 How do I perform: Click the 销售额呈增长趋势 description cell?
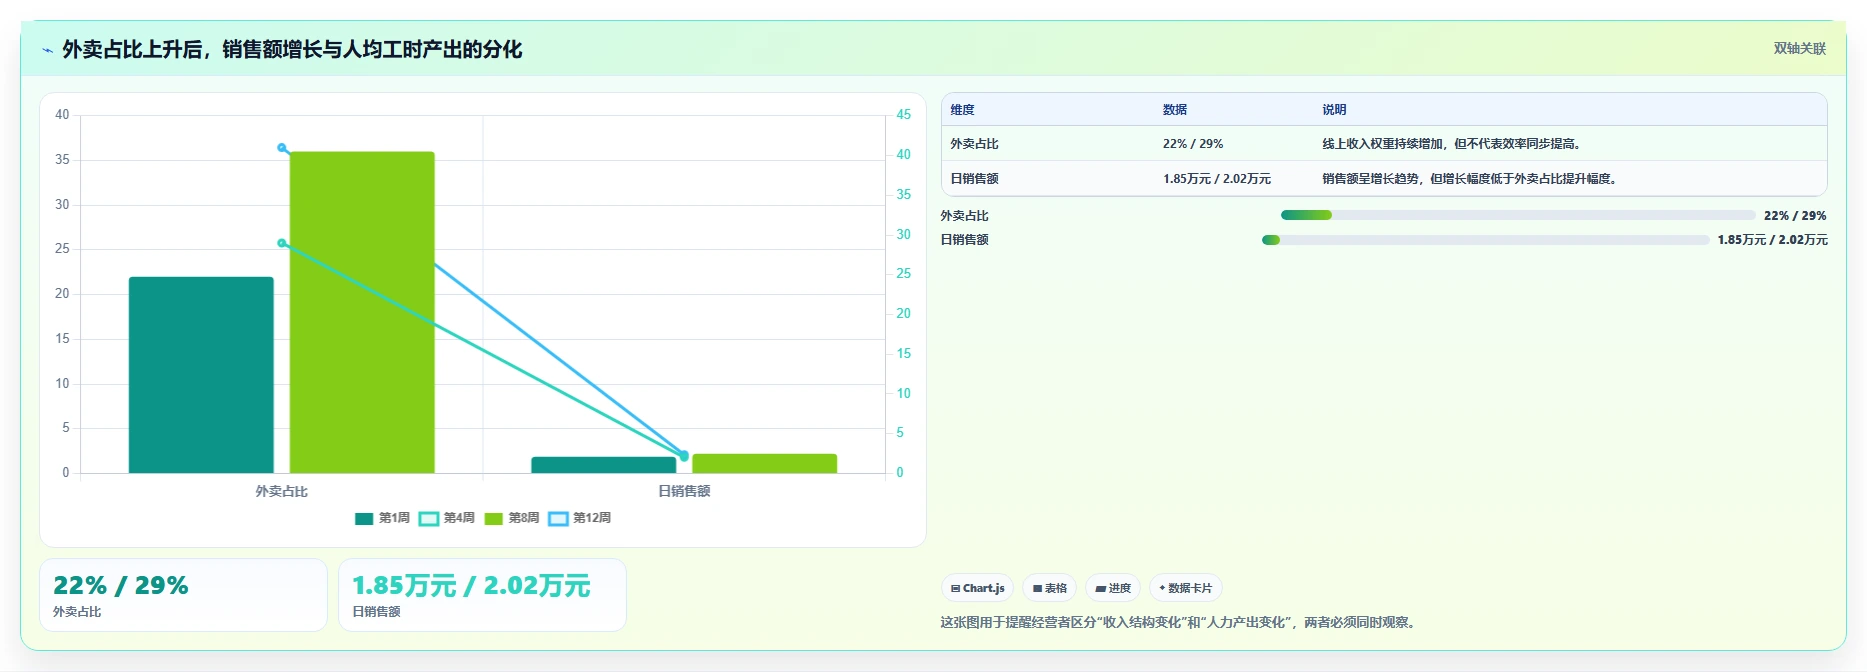[1470, 179]
